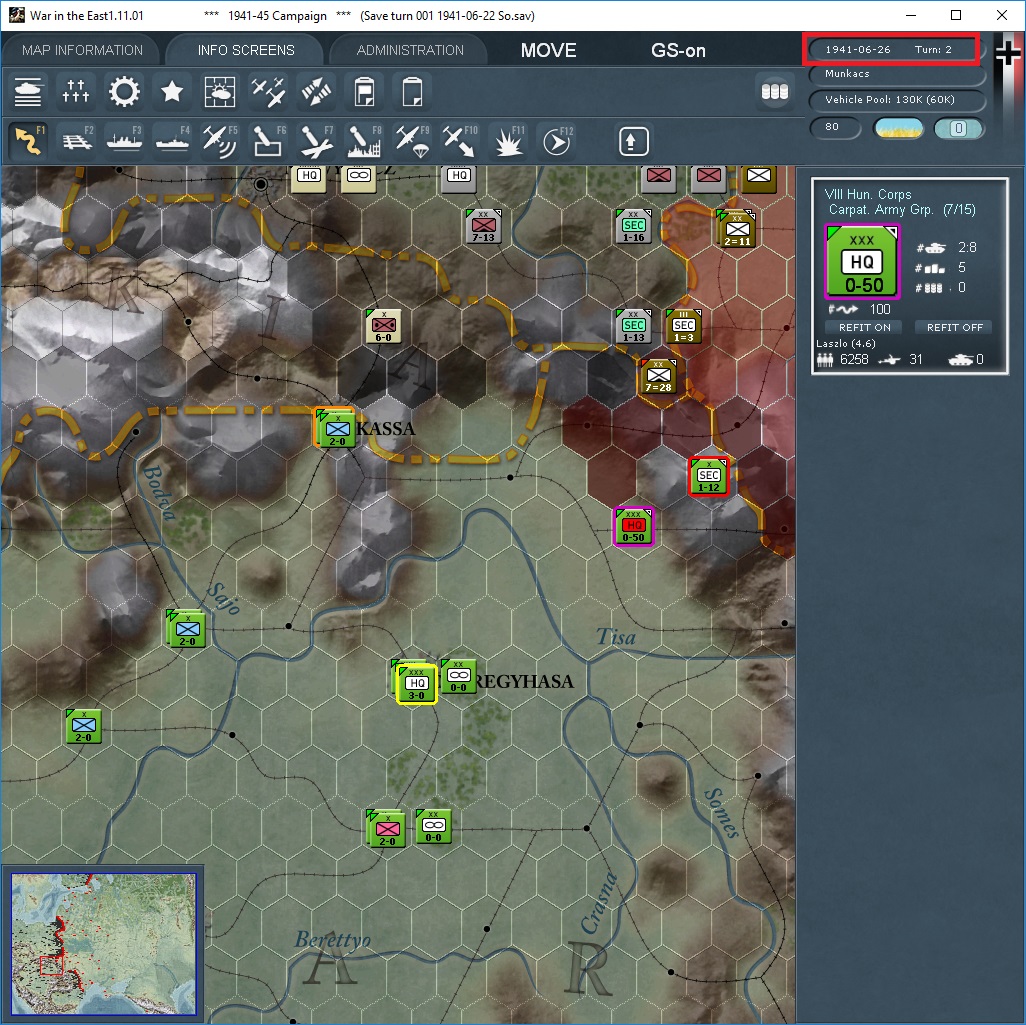Select the F1 move mode arrow icon
This screenshot has height=1025, width=1026.
29,141
